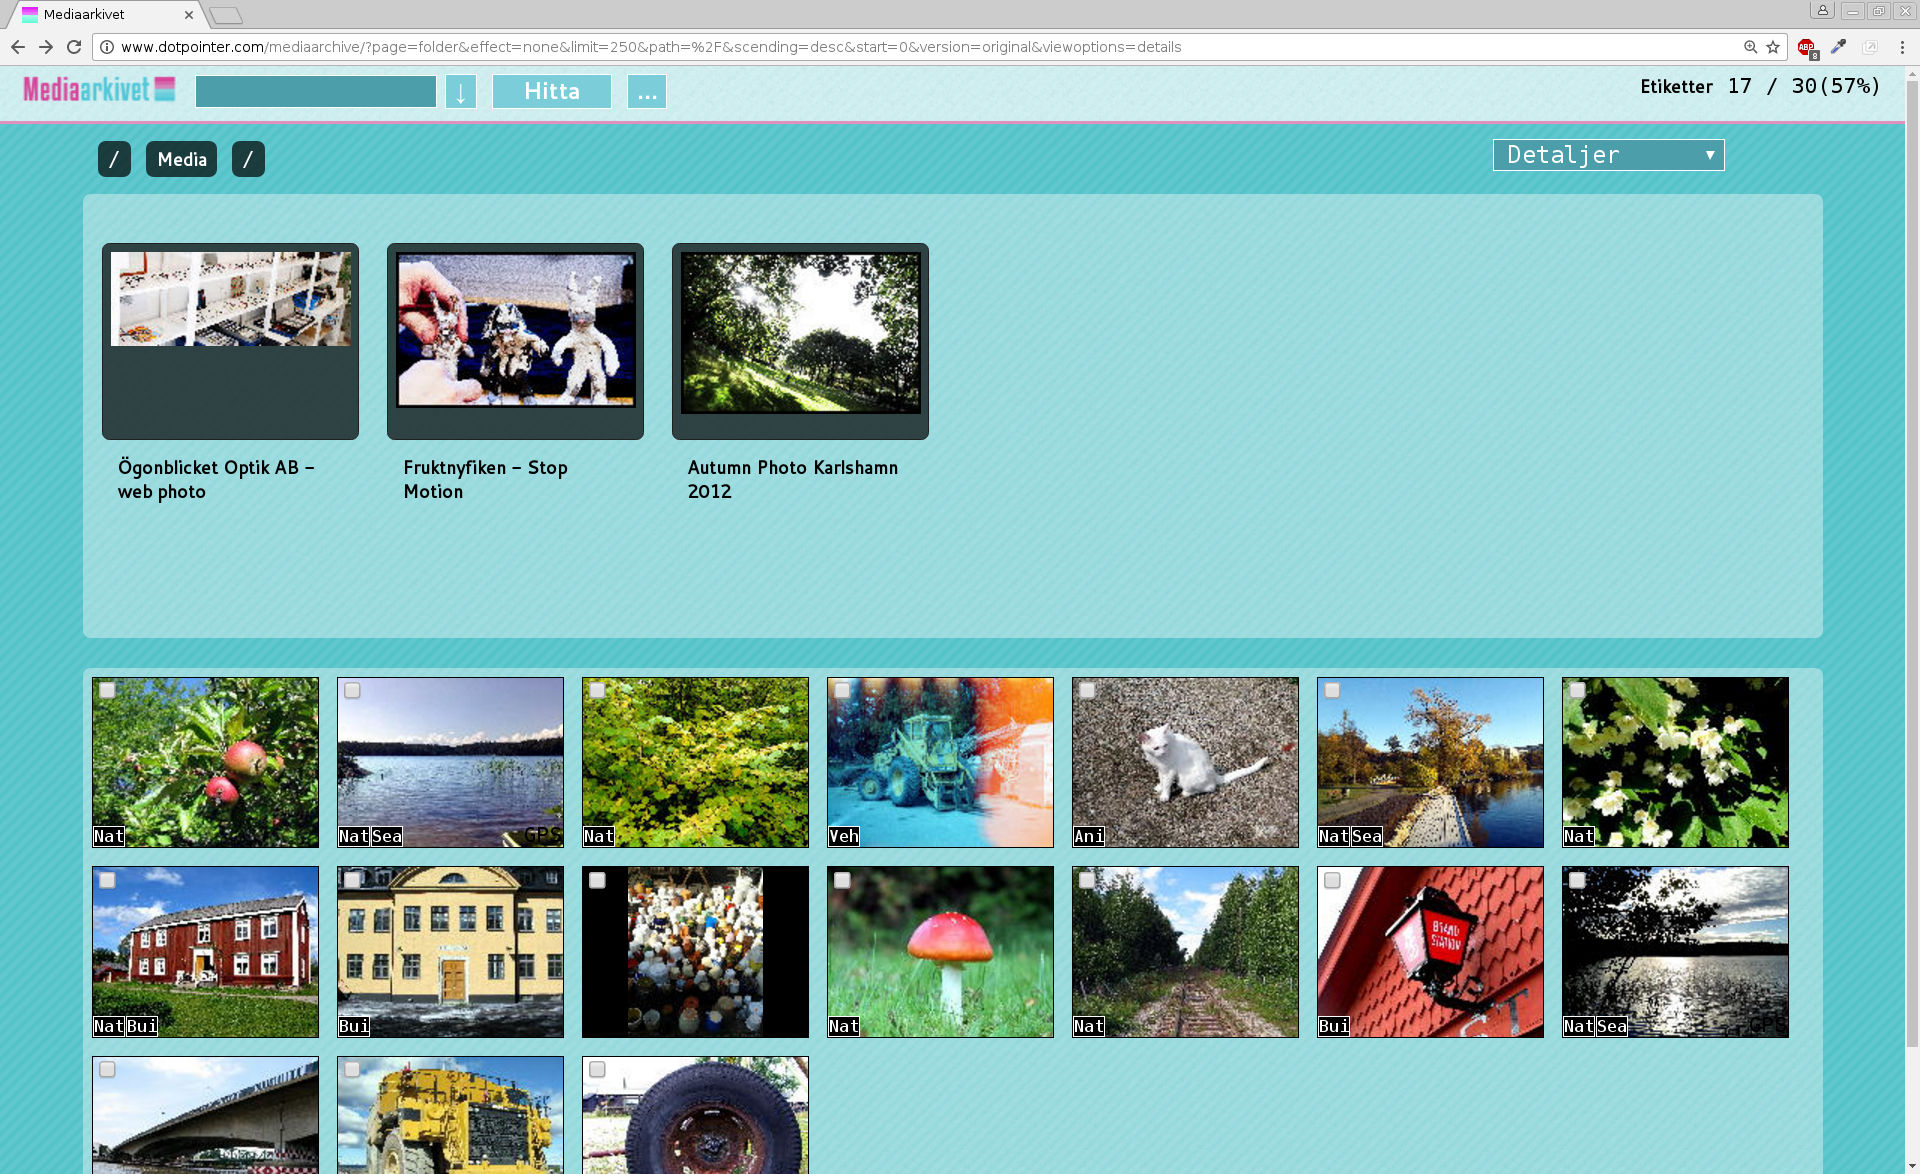Image resolution: width=1920 pixels, height=1174 pixels.
Task: Click the down arrow next to the search field
Action: click(460, 92)
